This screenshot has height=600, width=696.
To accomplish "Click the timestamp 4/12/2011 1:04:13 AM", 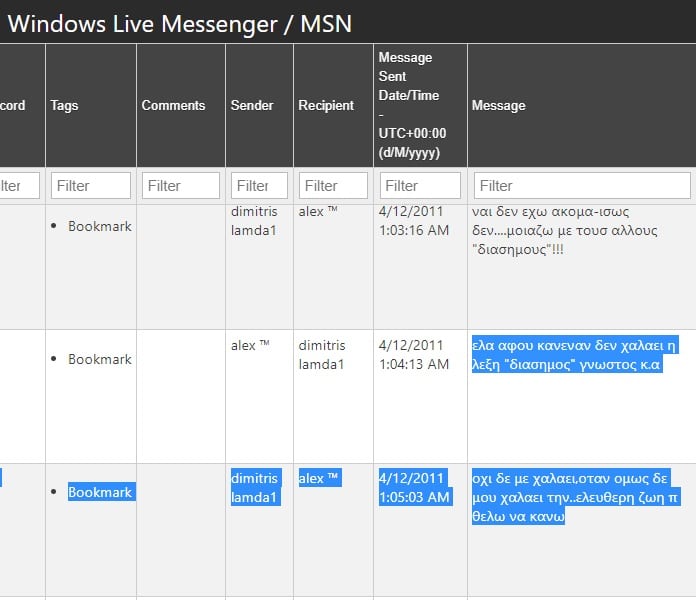I will click(414, 355).
